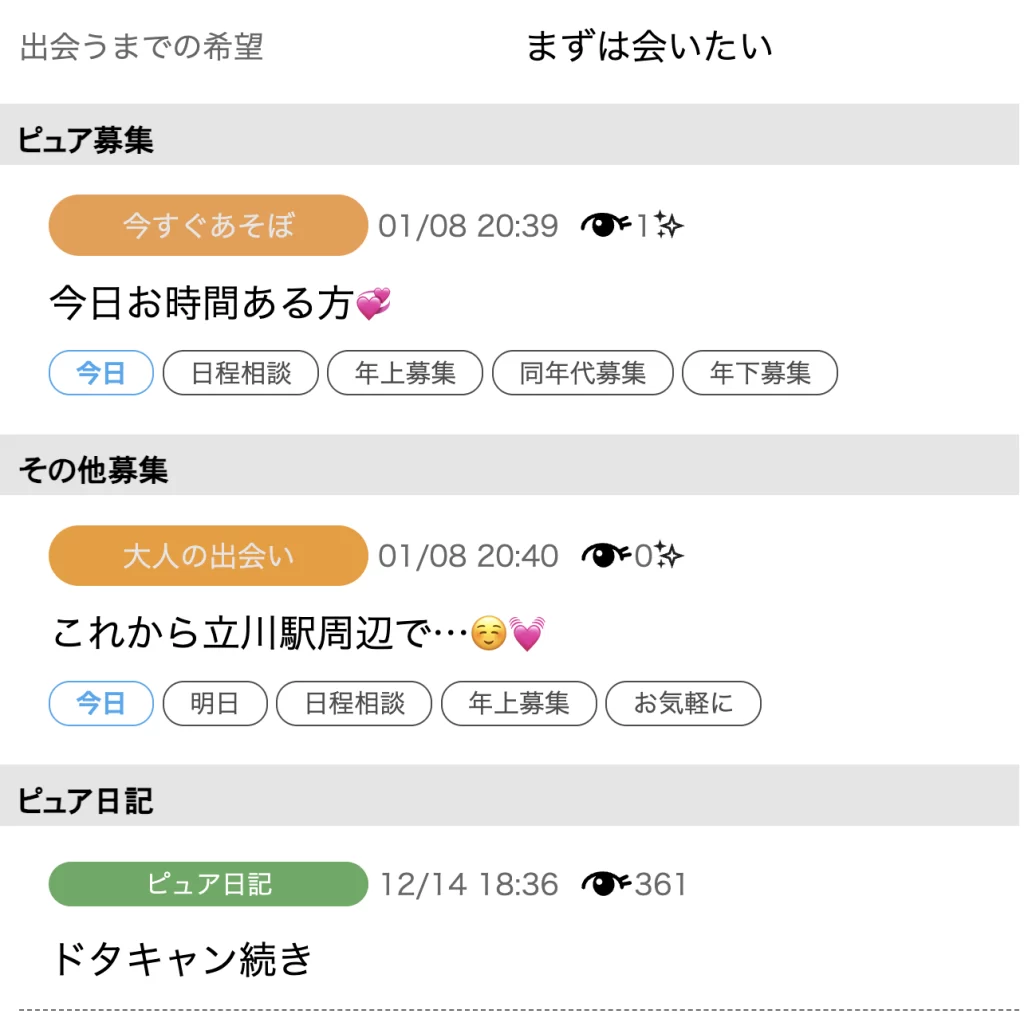Toggle the highlighted 今日 filter on the first post

[x=100, y=372]
